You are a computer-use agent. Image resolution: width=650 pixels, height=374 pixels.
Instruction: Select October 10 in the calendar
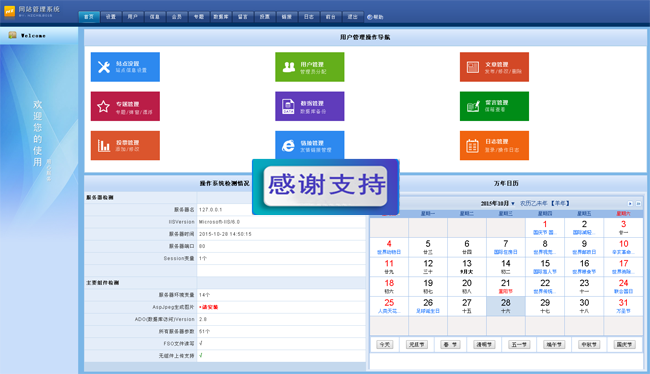pos(623,247)
